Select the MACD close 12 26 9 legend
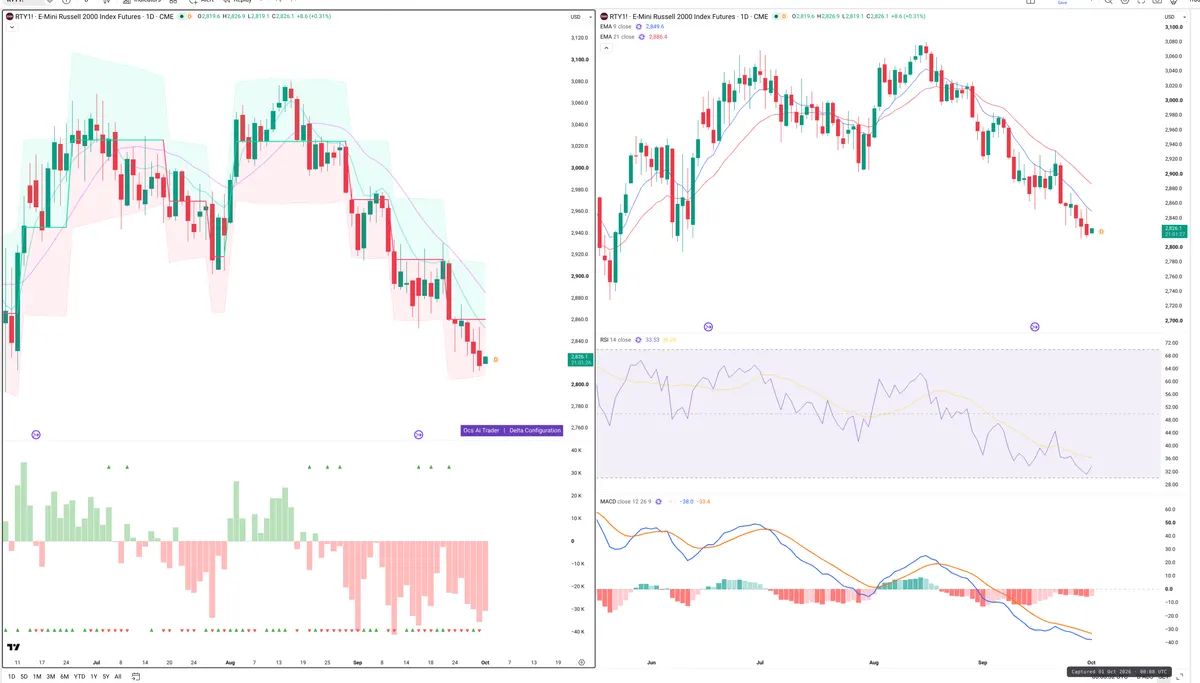The height and width of the screenshot is (683, 1200). pos(626,501)
